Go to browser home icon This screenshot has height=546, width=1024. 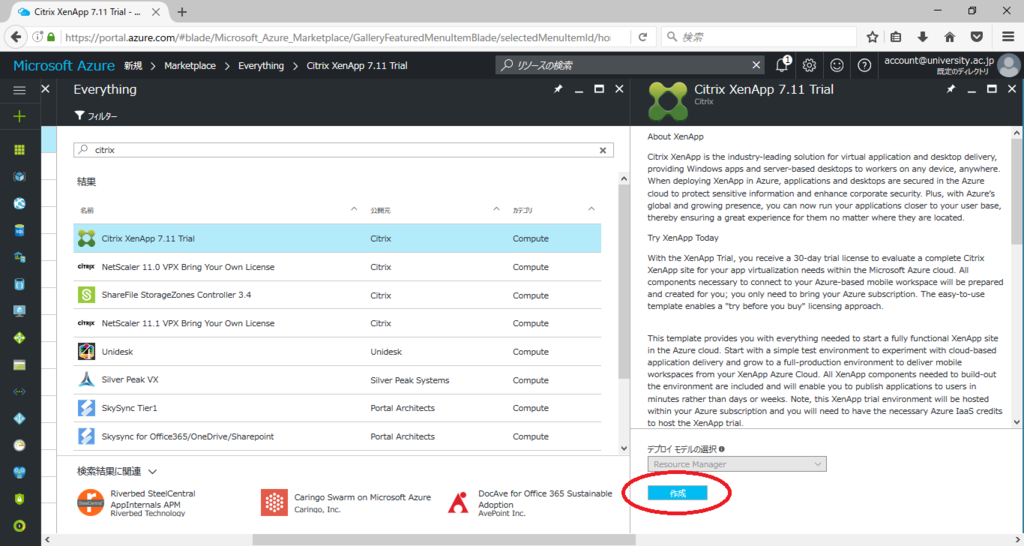click(950, 37)
